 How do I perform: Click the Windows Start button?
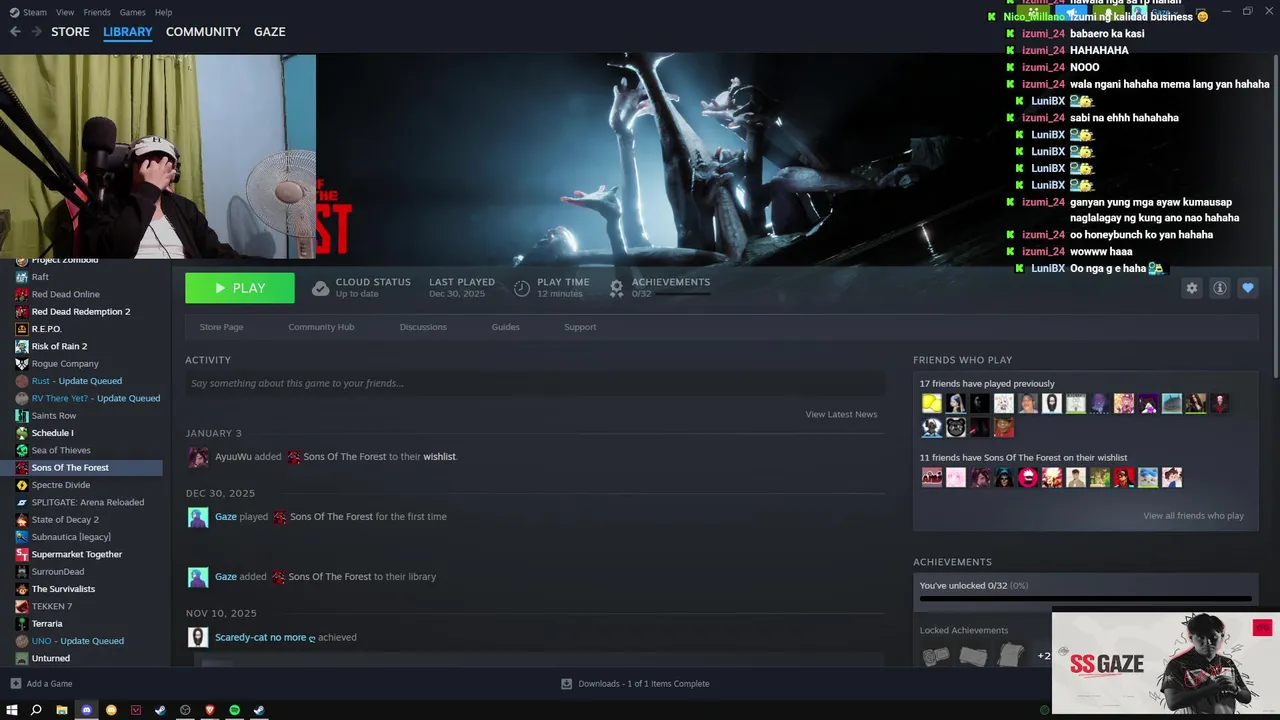[x=12, y=710]
